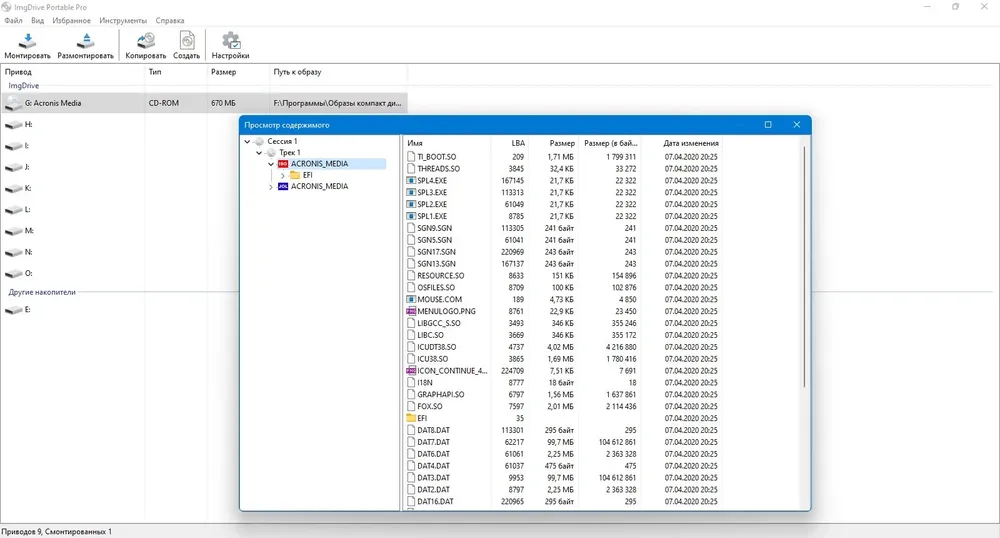1000x538 pixels.
Task: Collapse the Трек 1 tree node
Action: [x=259, y=153]
